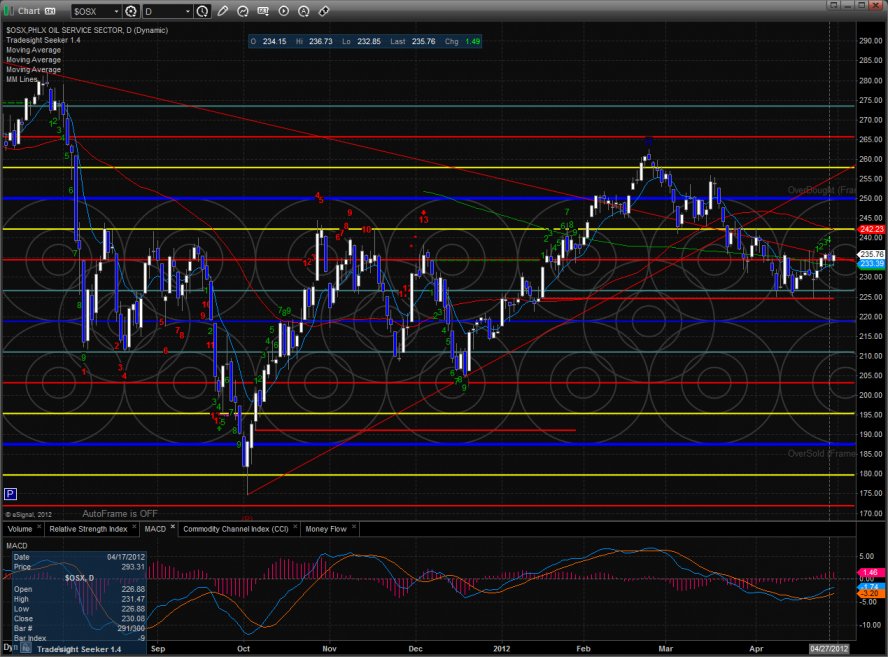888x657 pixels.
Task: Close the Commodity Channel Index tab
Action: pyautogui.click(x=295, y=526)
